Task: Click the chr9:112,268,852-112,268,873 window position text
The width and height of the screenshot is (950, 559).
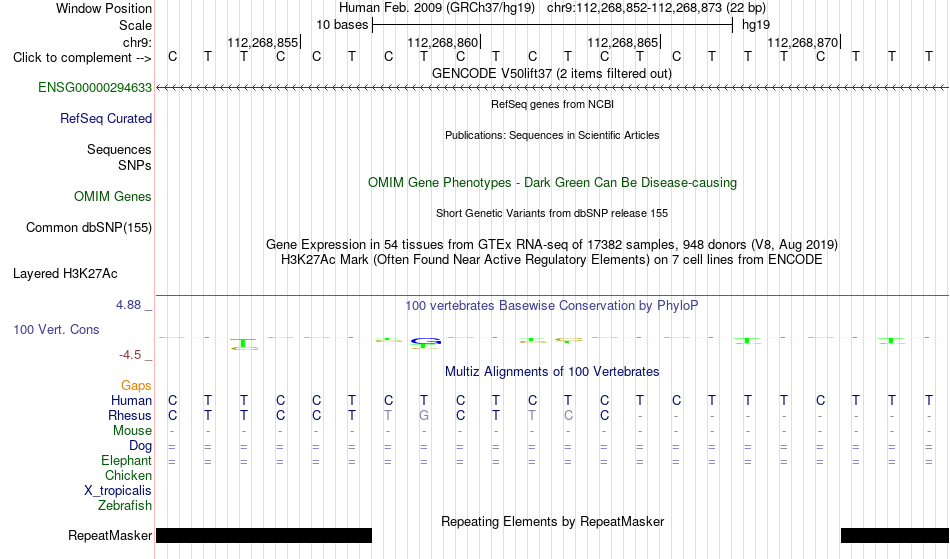Action: tap(656, 8)
